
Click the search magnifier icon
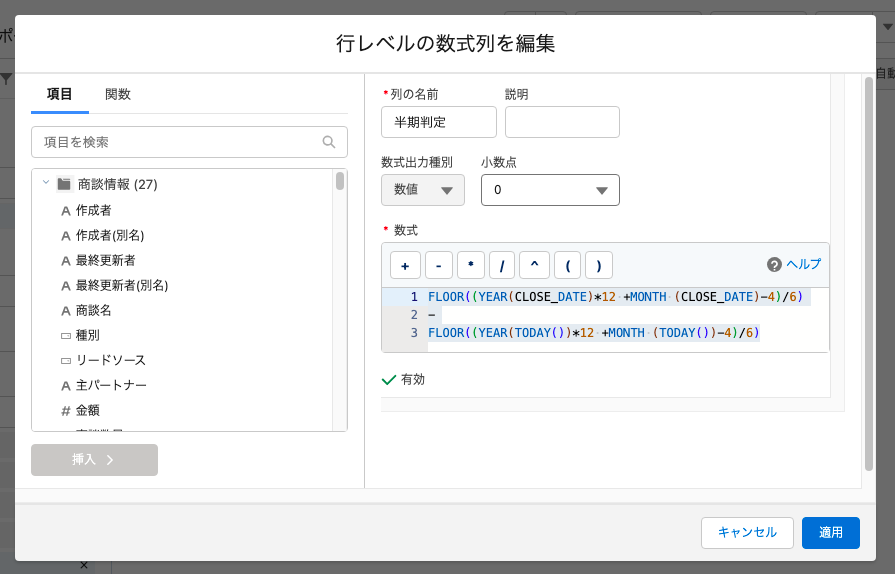point(329,142)
